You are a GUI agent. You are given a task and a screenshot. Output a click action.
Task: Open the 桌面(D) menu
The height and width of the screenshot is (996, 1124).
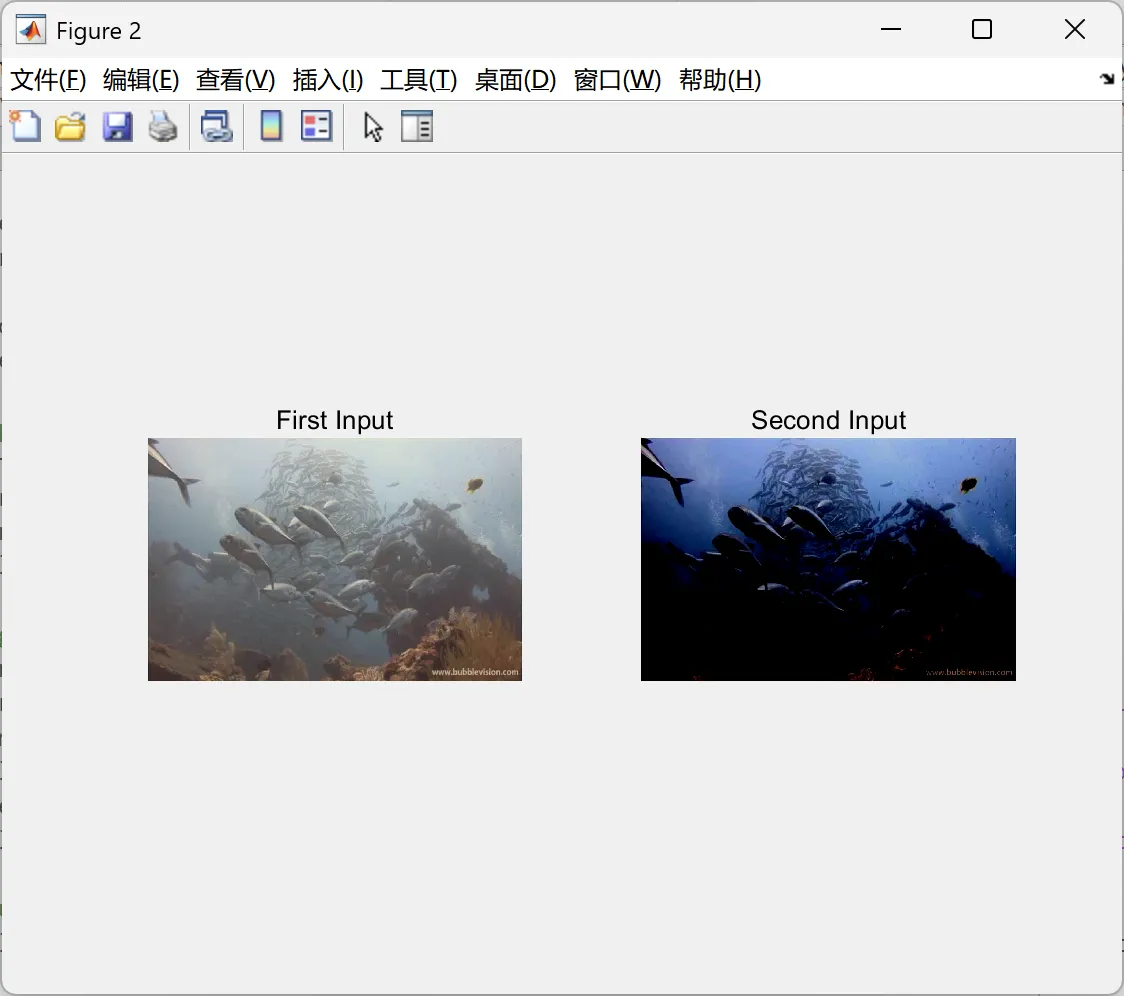pyautogui.click(x=515, y=80)
